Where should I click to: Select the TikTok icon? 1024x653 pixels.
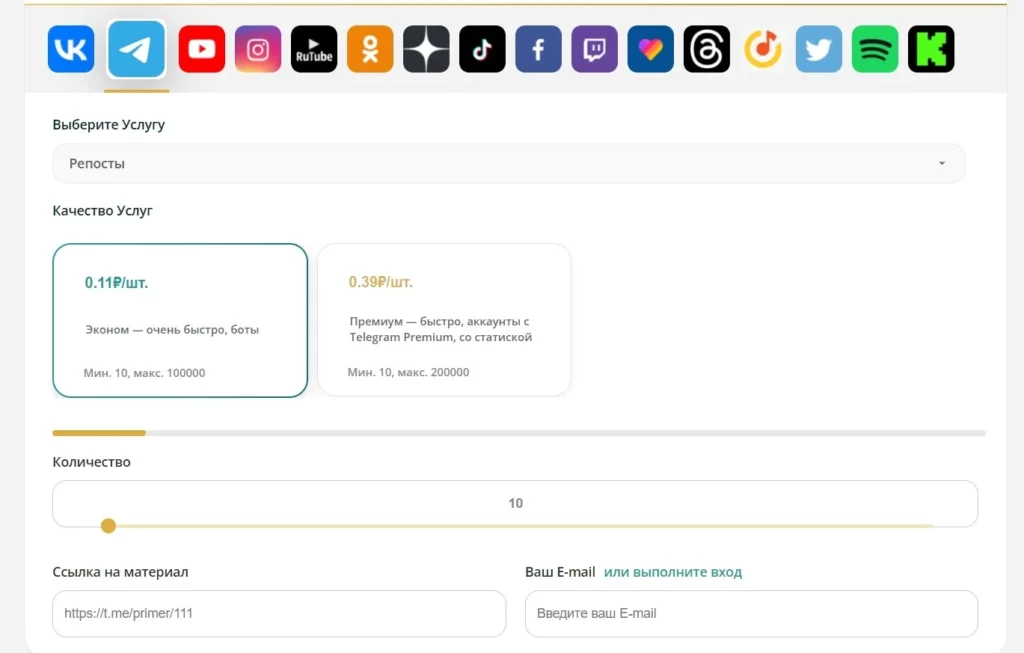point(483,49)
